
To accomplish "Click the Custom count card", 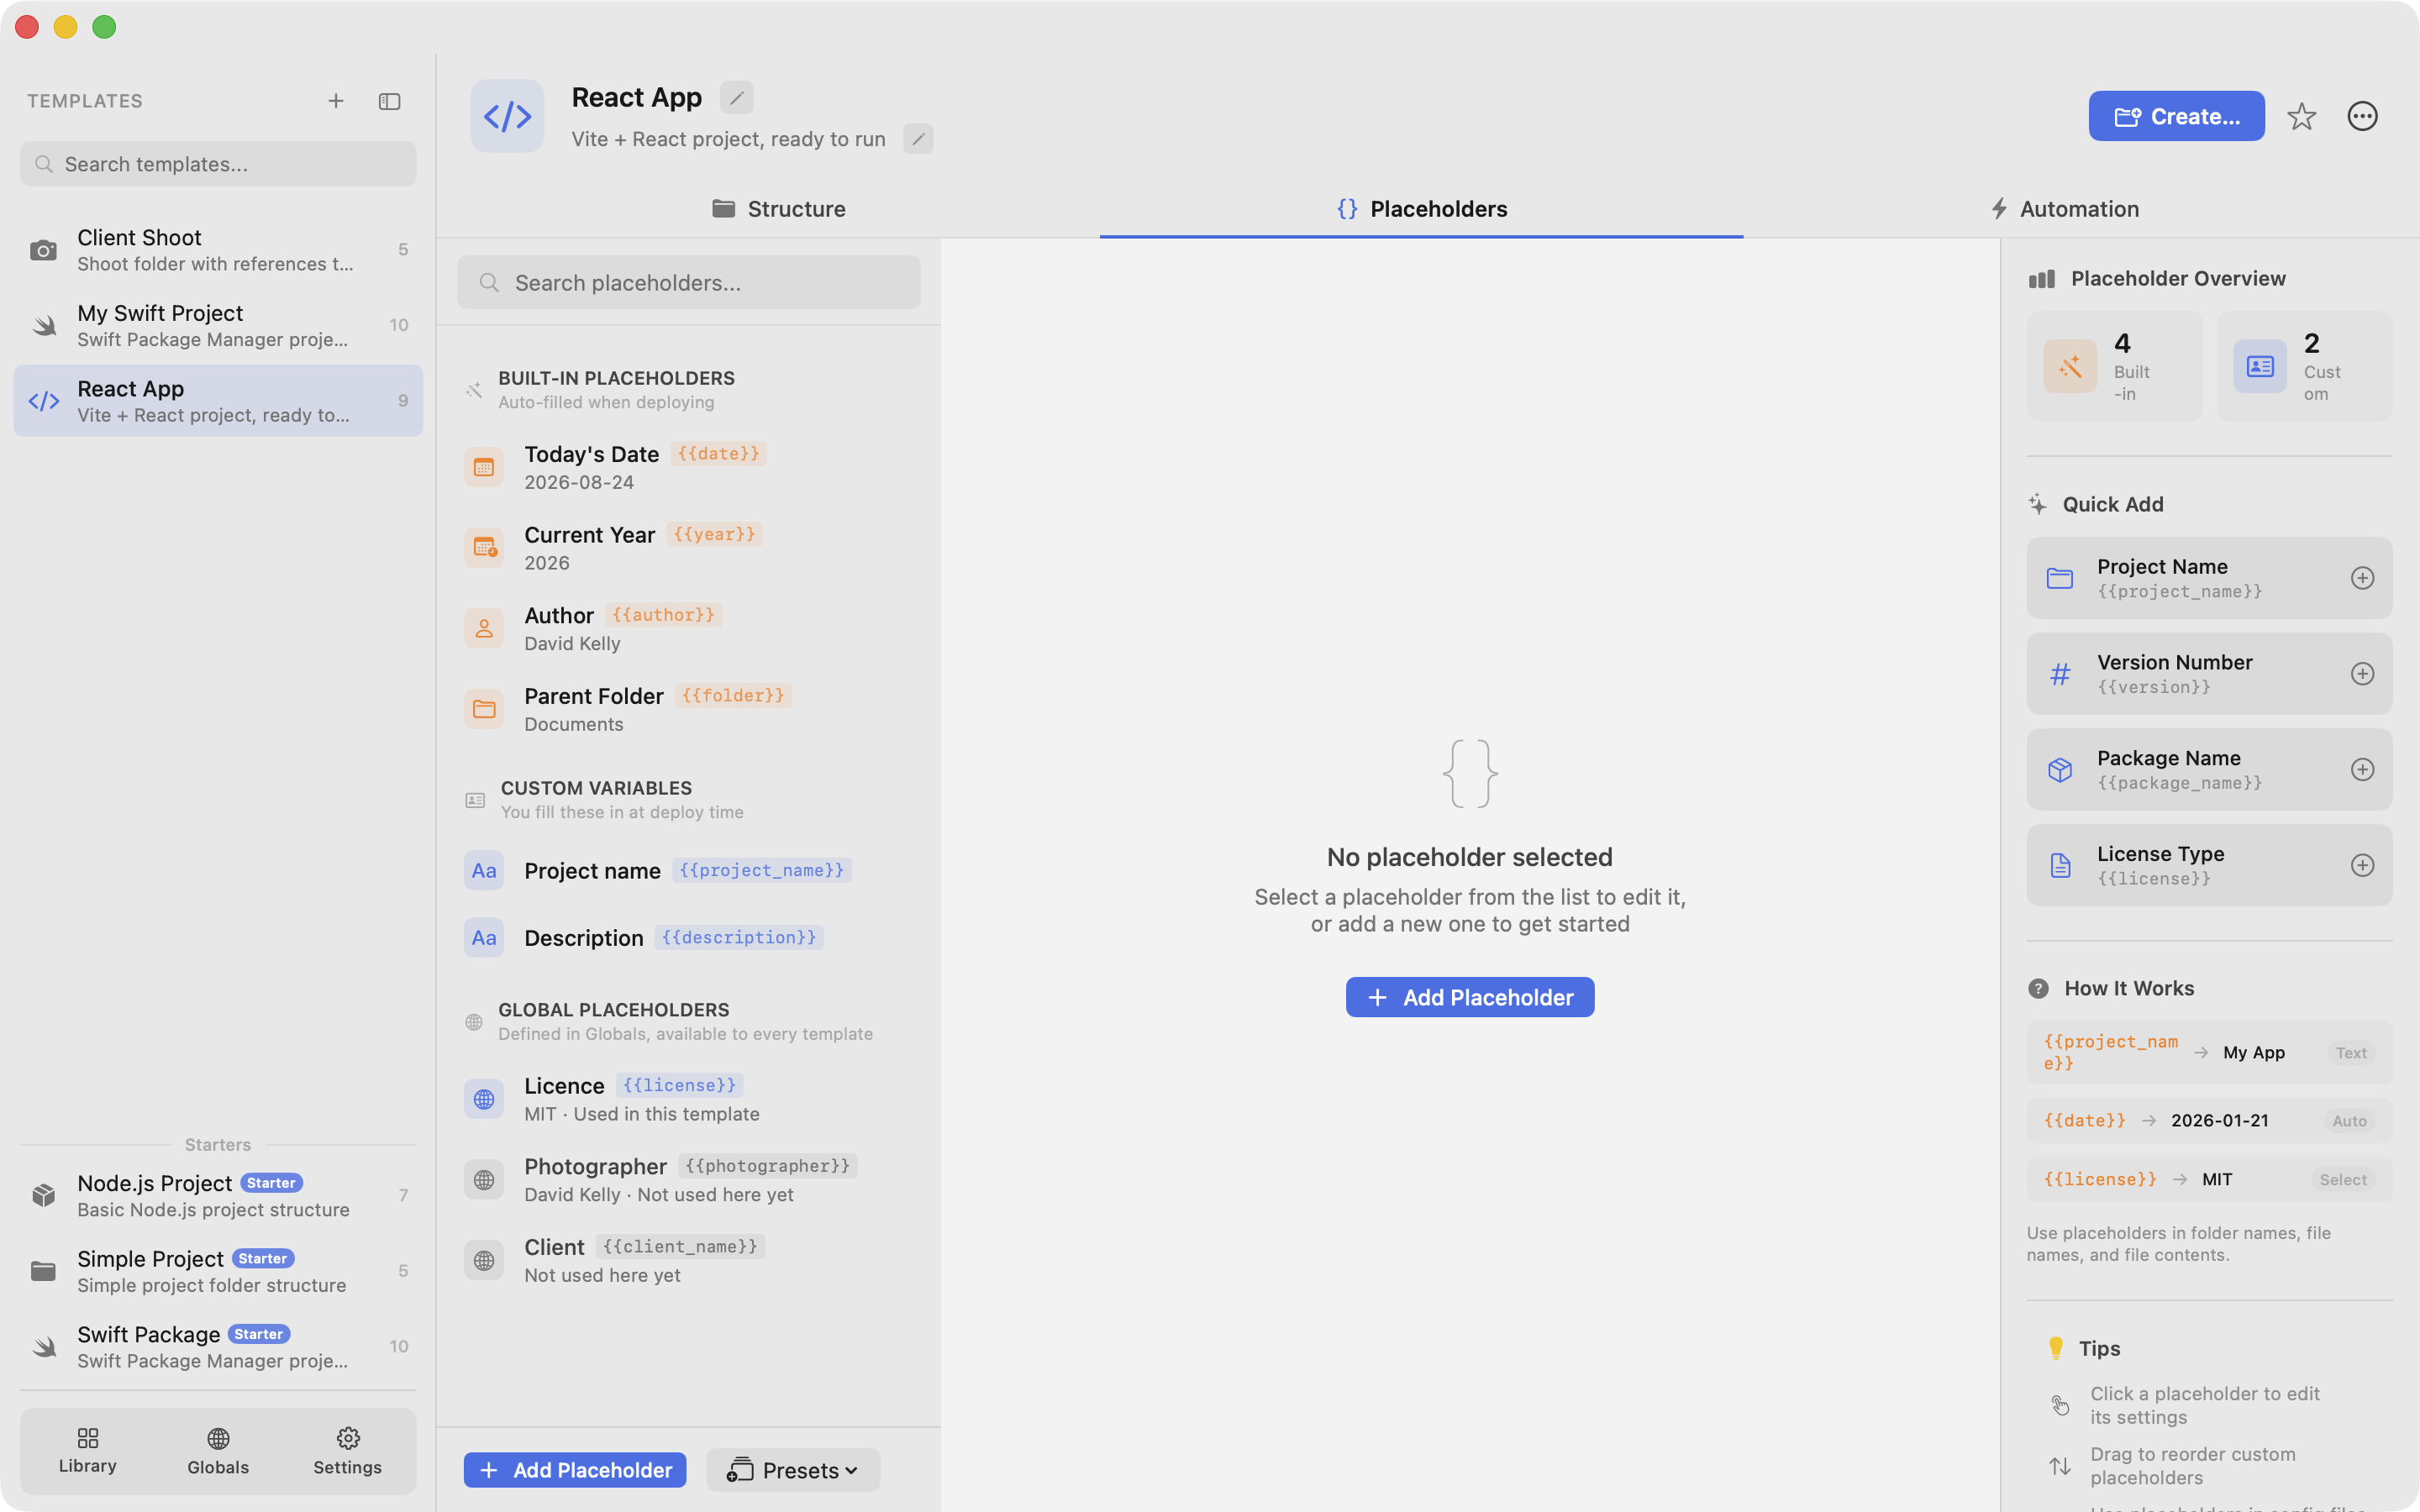I will tap(2304, 366).
